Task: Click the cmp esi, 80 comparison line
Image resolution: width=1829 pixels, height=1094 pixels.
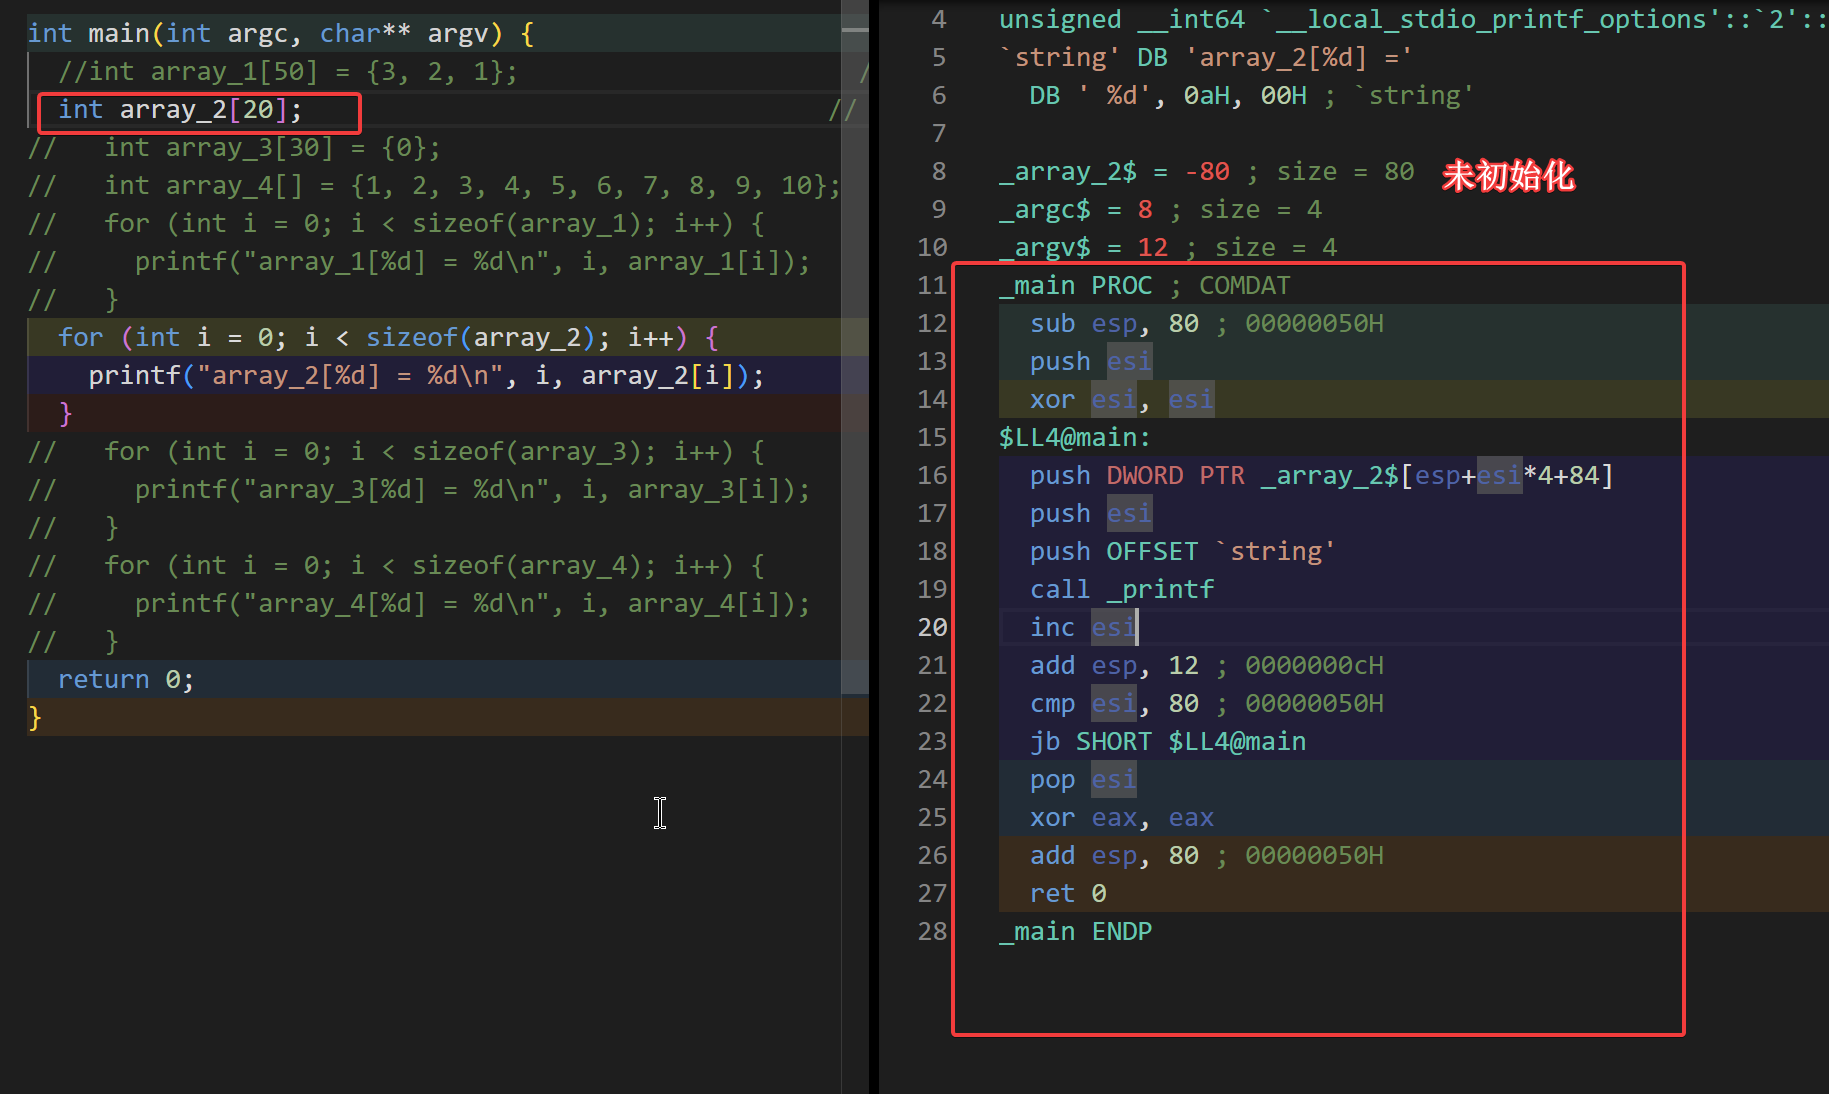Action: 1114,703
